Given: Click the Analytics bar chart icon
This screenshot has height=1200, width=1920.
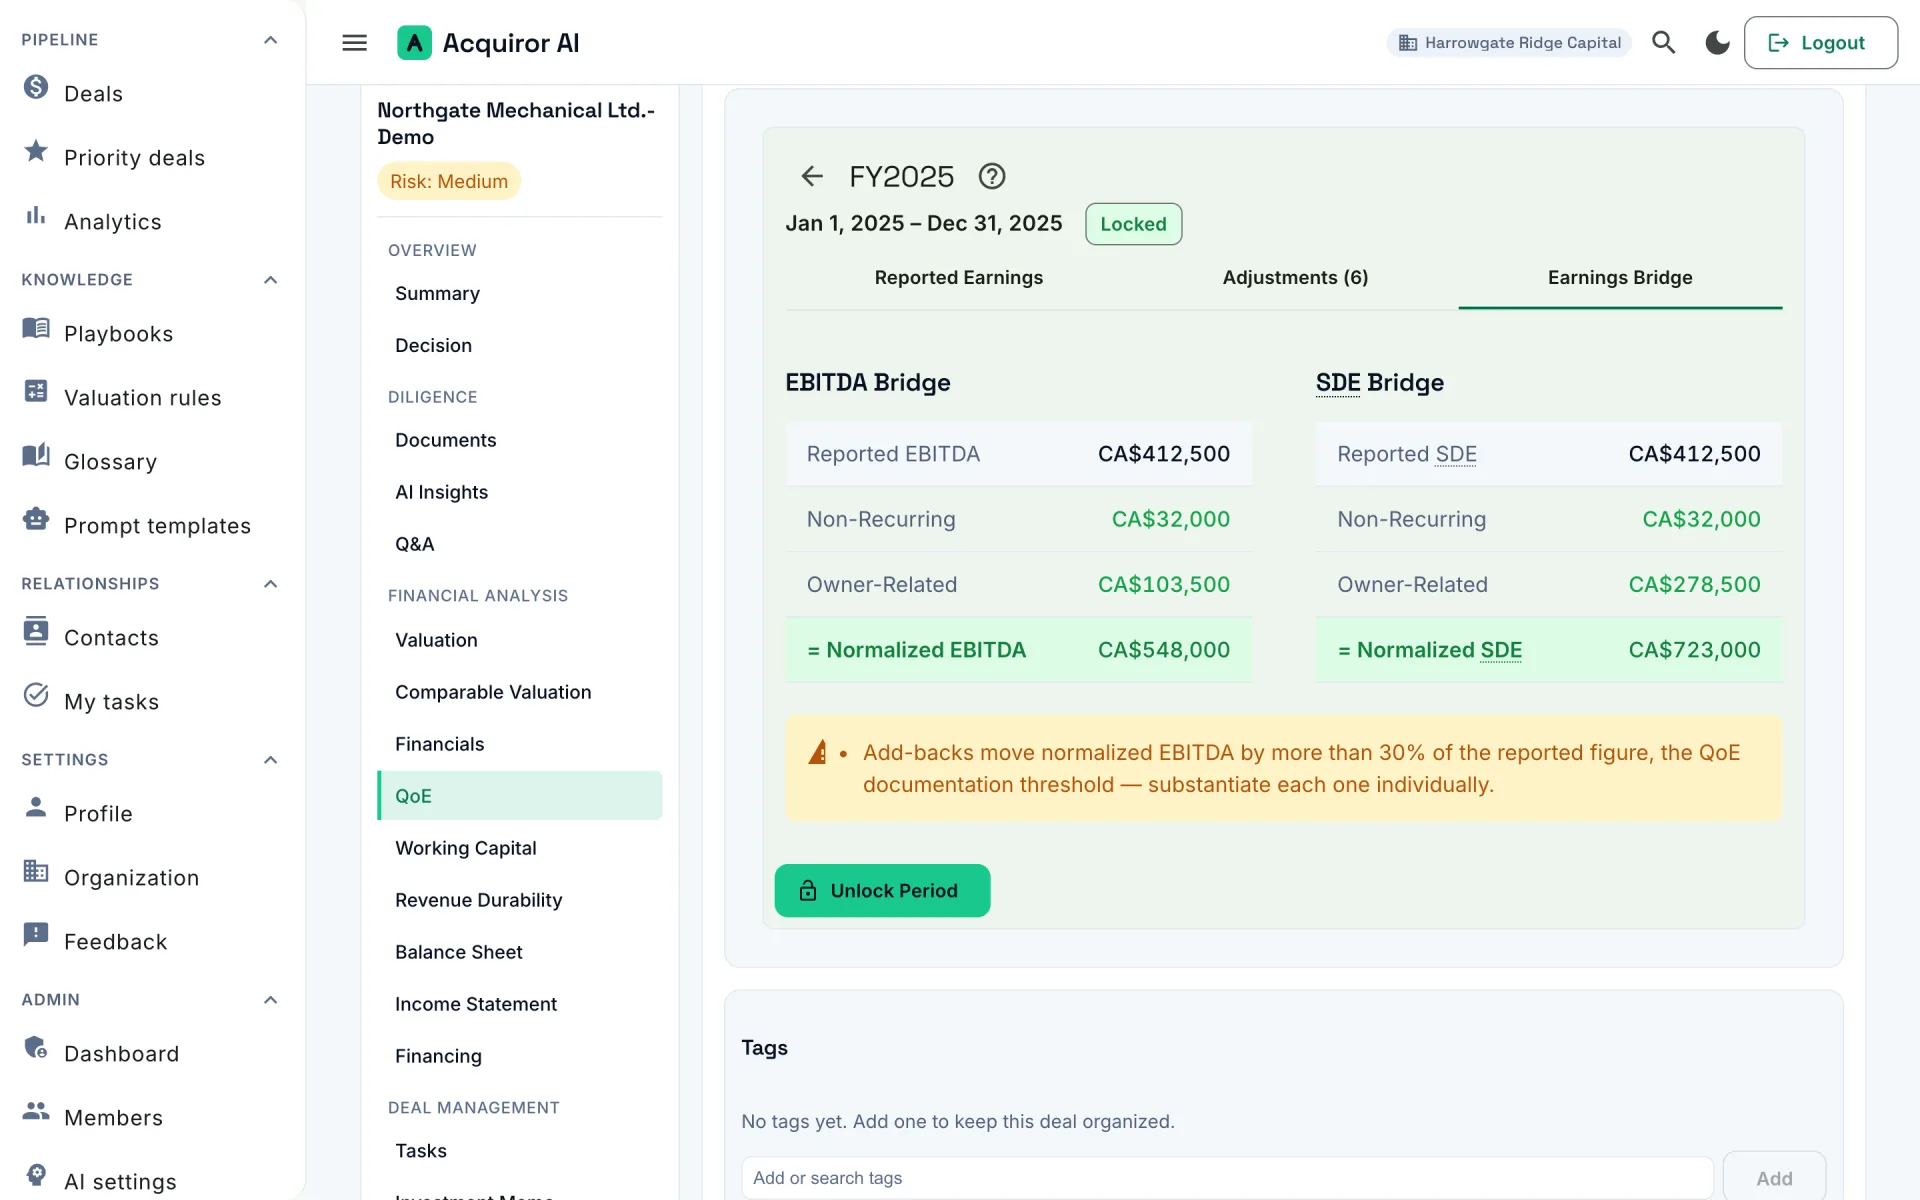Looking at the screenshot, I should tap(36, 215).
